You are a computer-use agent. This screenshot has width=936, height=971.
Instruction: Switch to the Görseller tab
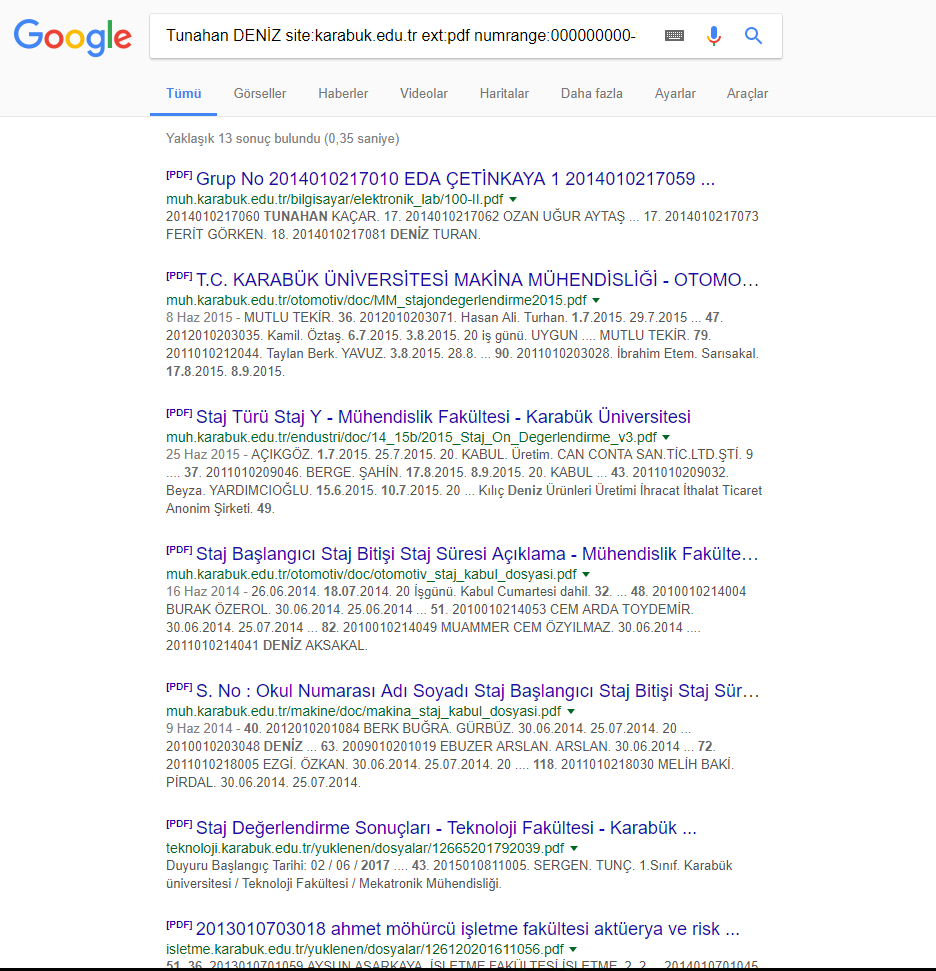tap(260, 94)
